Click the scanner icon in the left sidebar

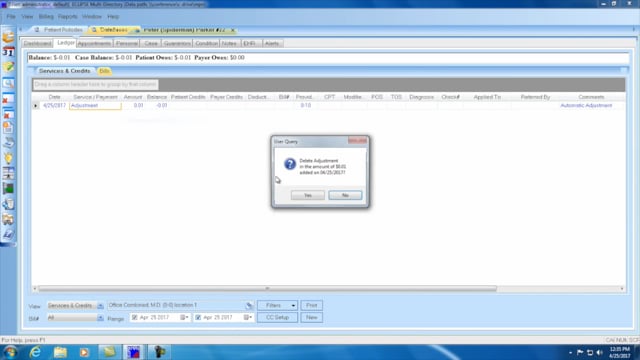(8, 142)
